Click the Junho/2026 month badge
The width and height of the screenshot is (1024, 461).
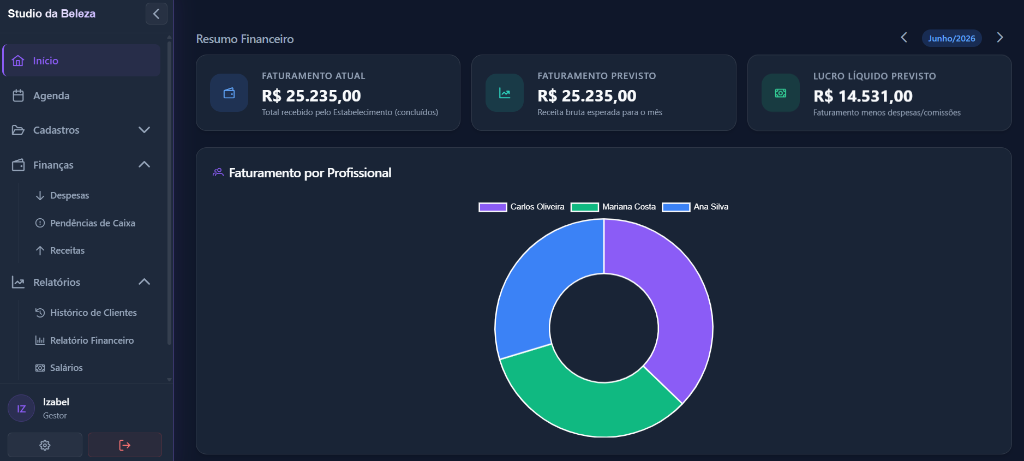tap(952, 39)
